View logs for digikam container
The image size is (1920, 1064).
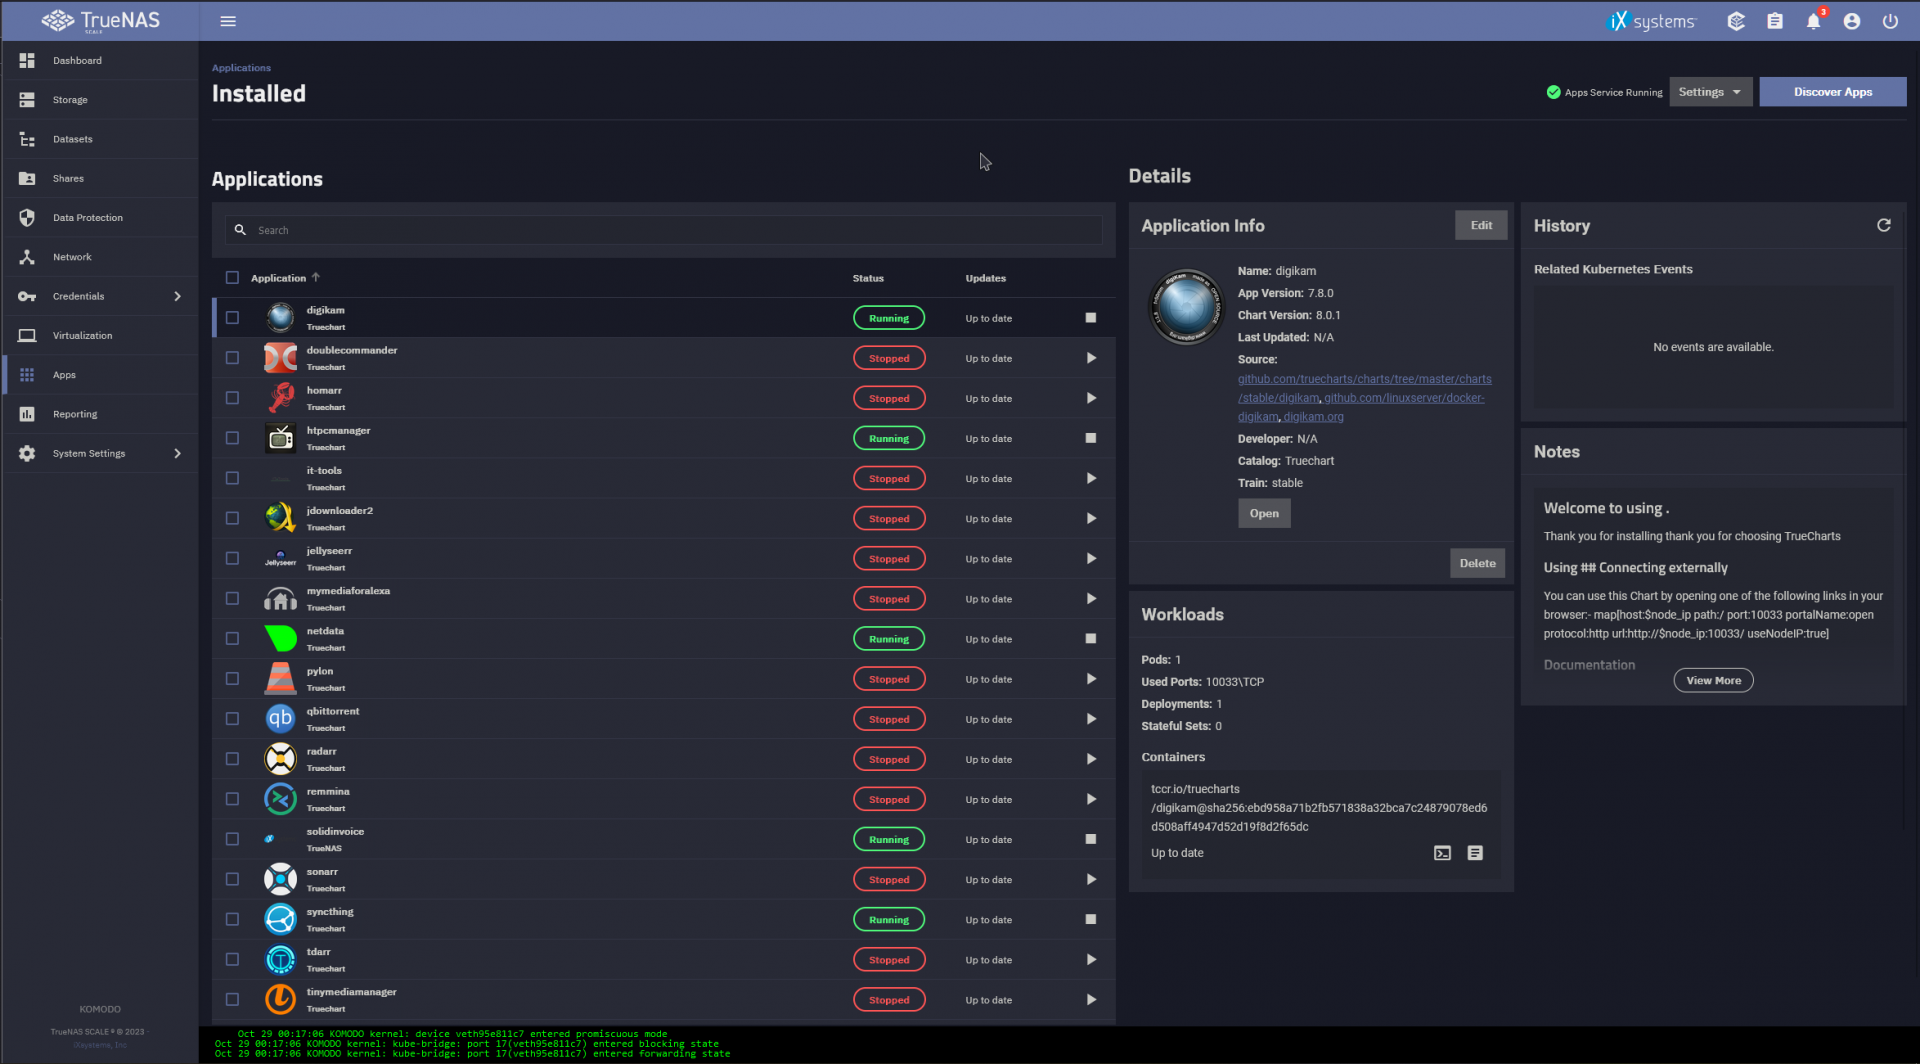(1475, 853)
